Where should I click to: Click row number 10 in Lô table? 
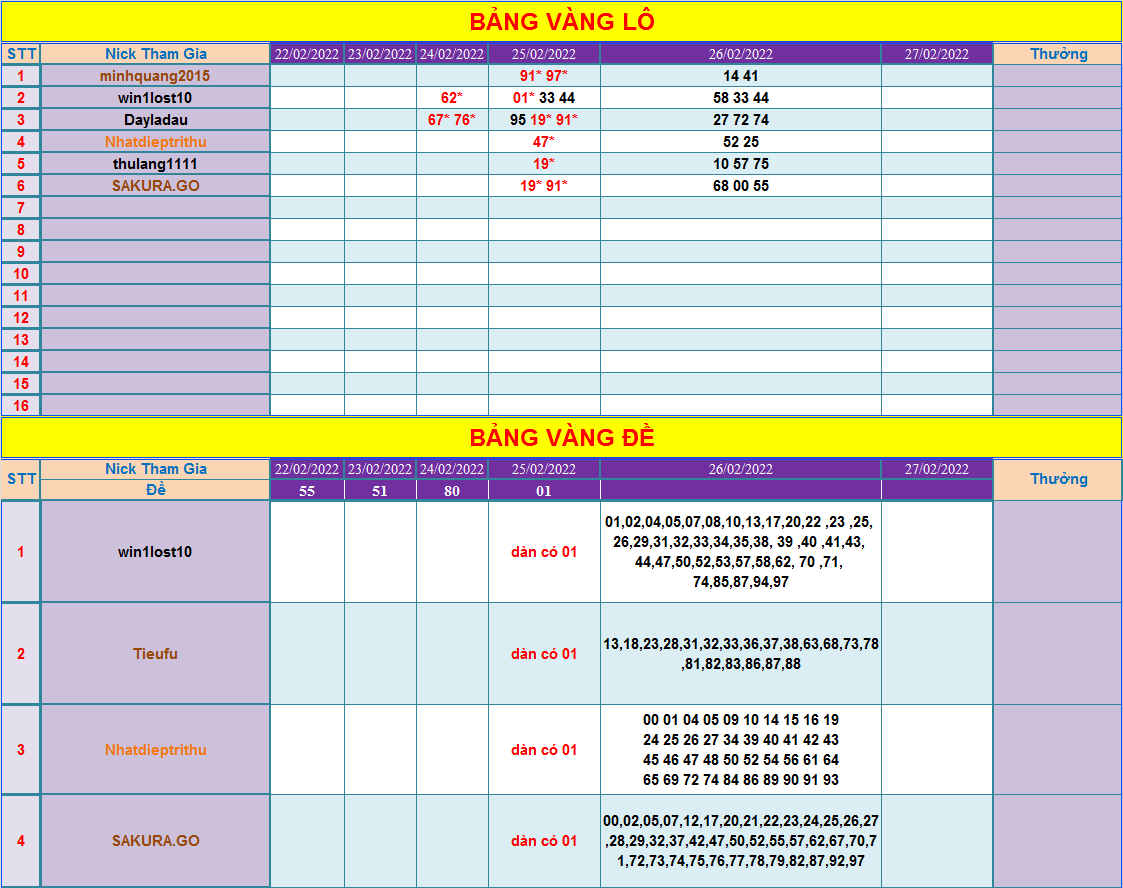(21, 274)
